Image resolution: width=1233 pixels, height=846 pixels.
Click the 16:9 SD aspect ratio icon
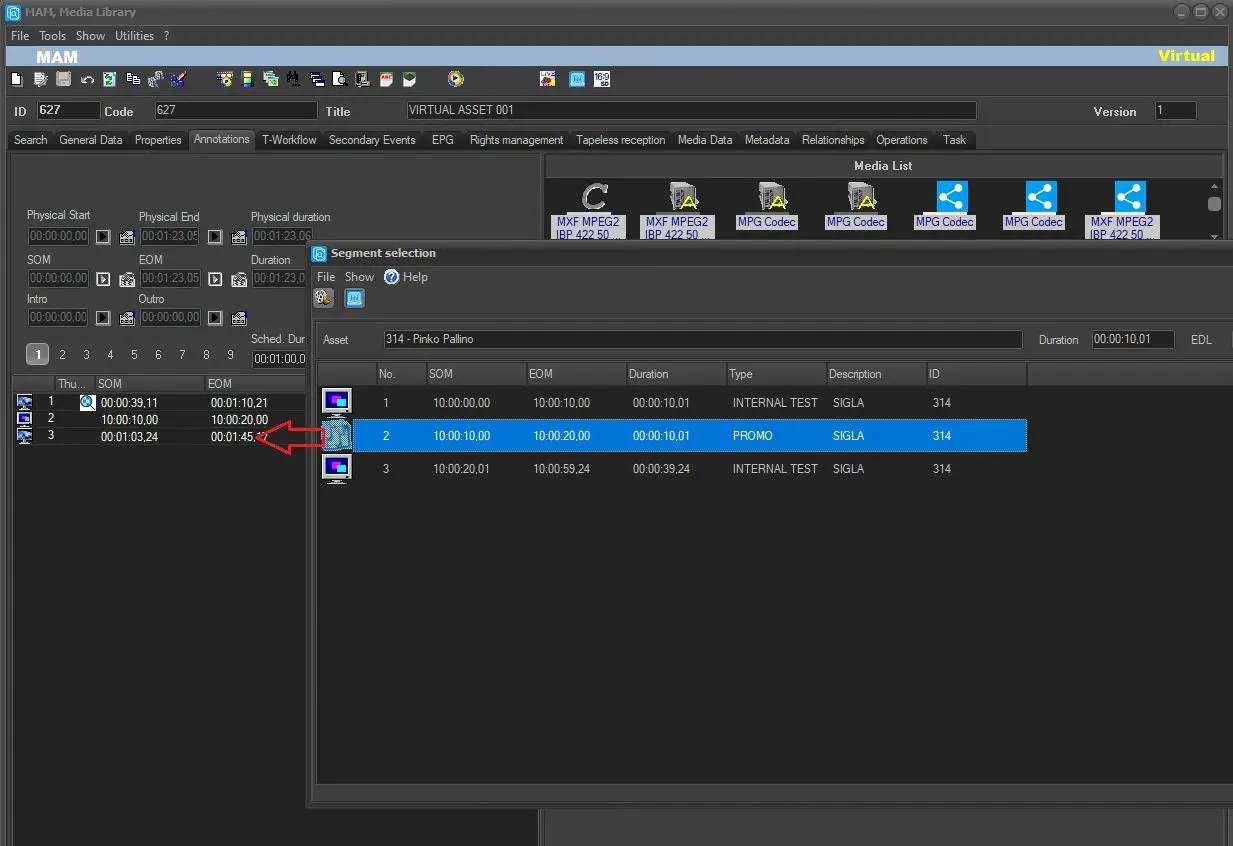pos(602,79)
